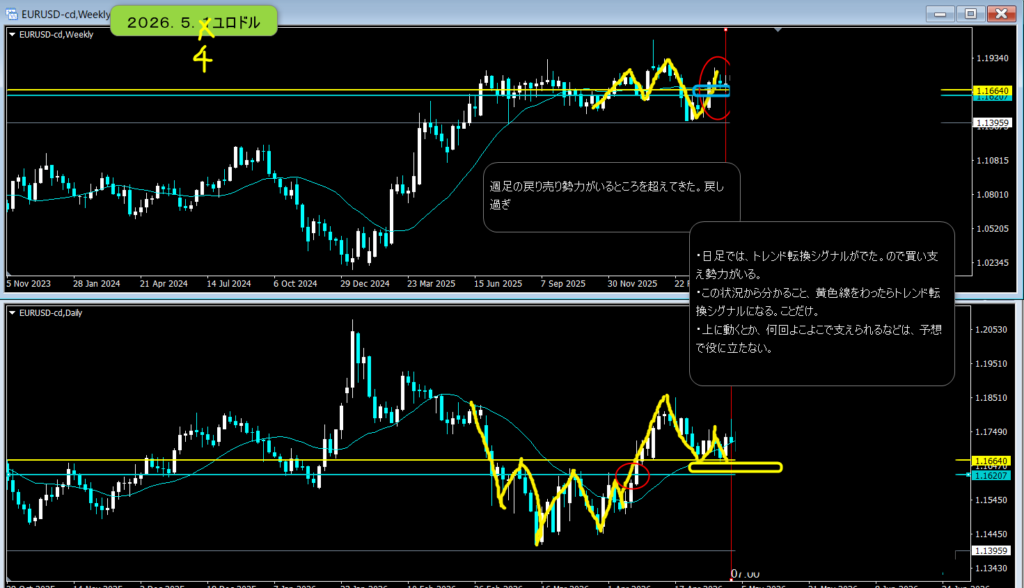Click the 'EURUSD-cd,Daily' chart title text
The width and height of the screenshot is (1024, 588).
click(x=51, y=313)
